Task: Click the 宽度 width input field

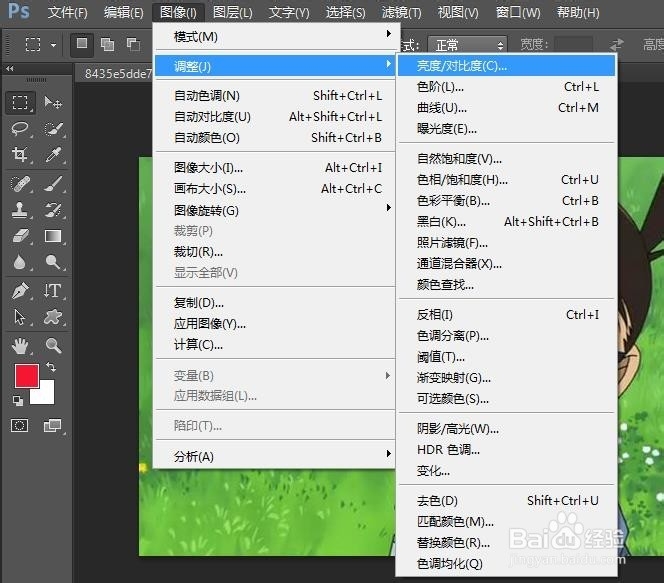Action: (x=573, y=44)
